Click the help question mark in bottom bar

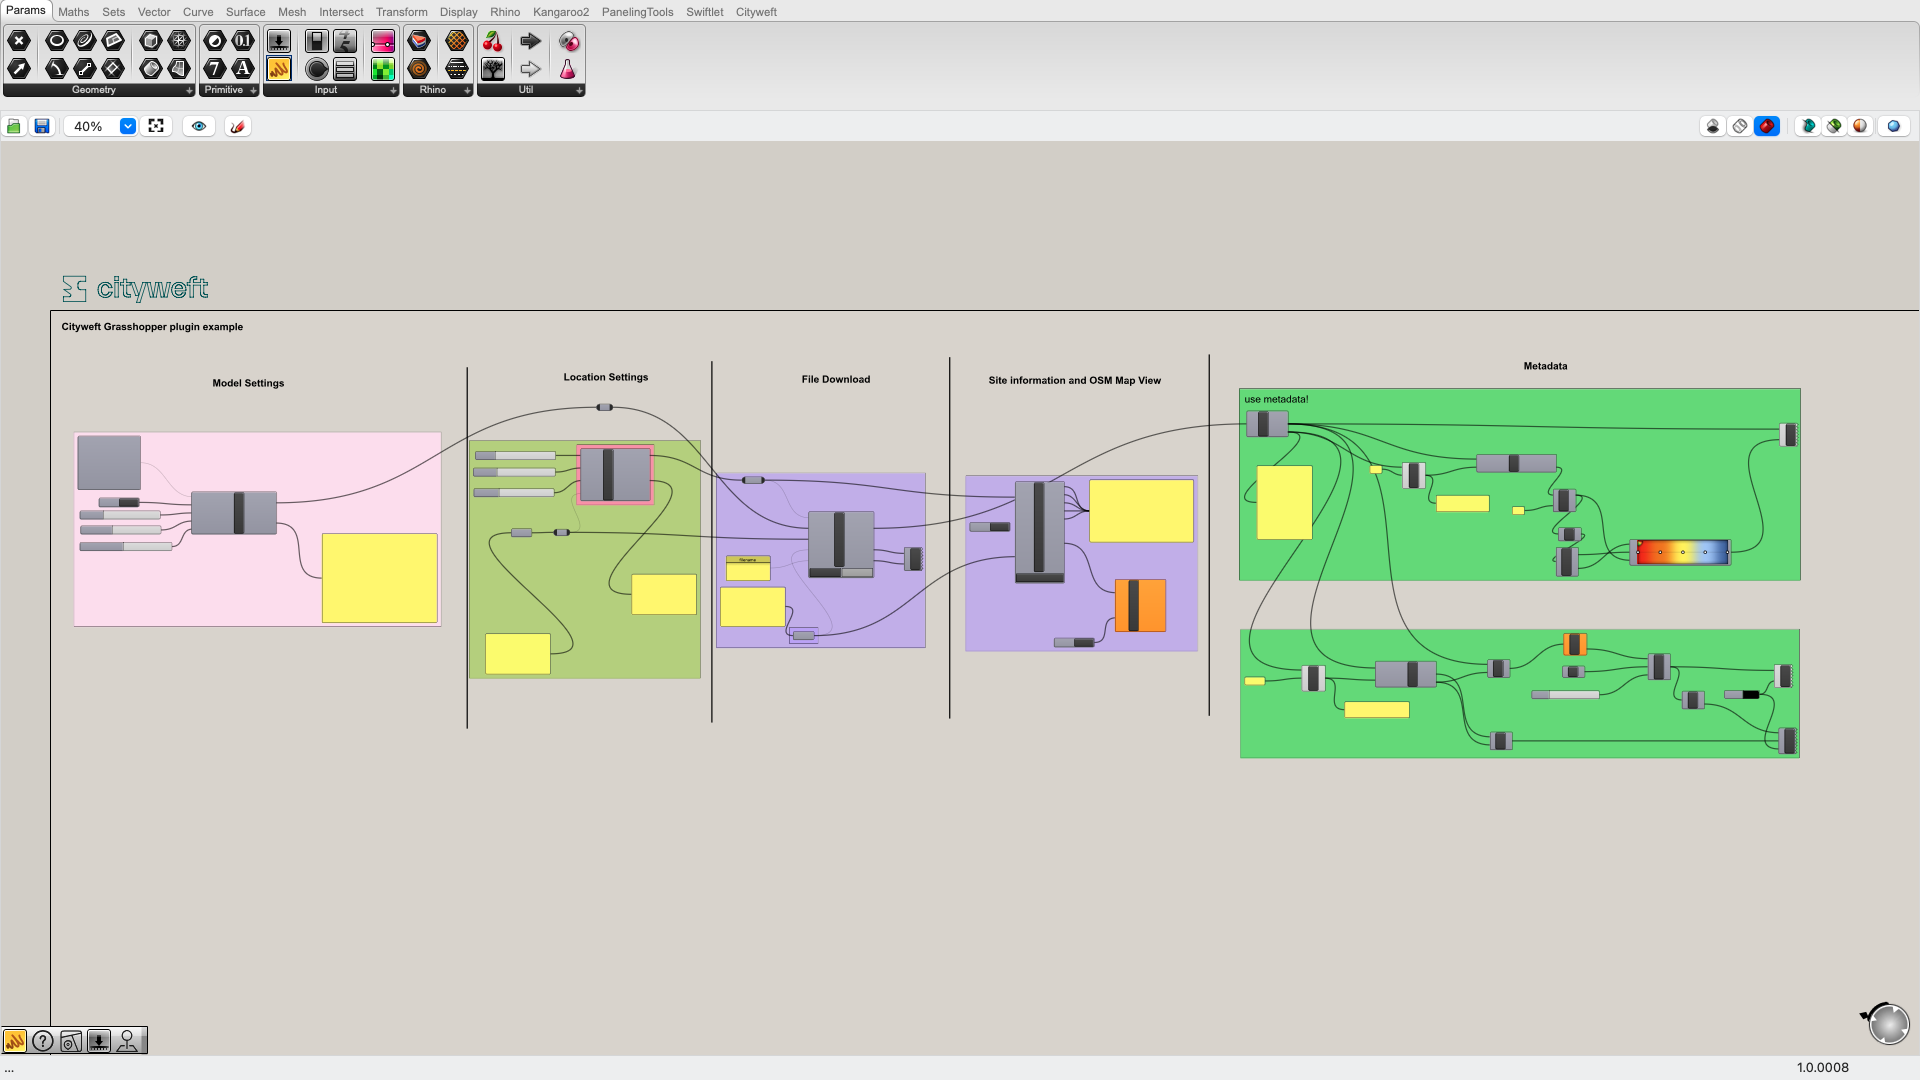pyautogui.click(x=43, y=1041)
